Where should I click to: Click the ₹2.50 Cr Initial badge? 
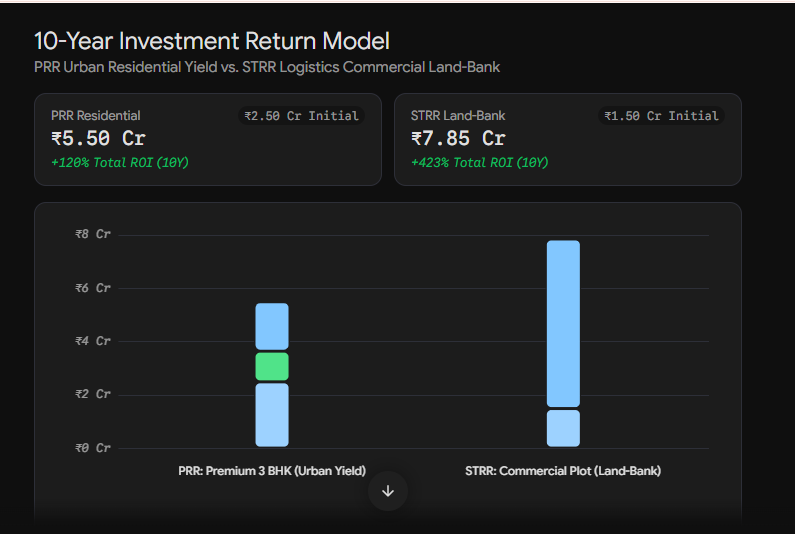301,116
